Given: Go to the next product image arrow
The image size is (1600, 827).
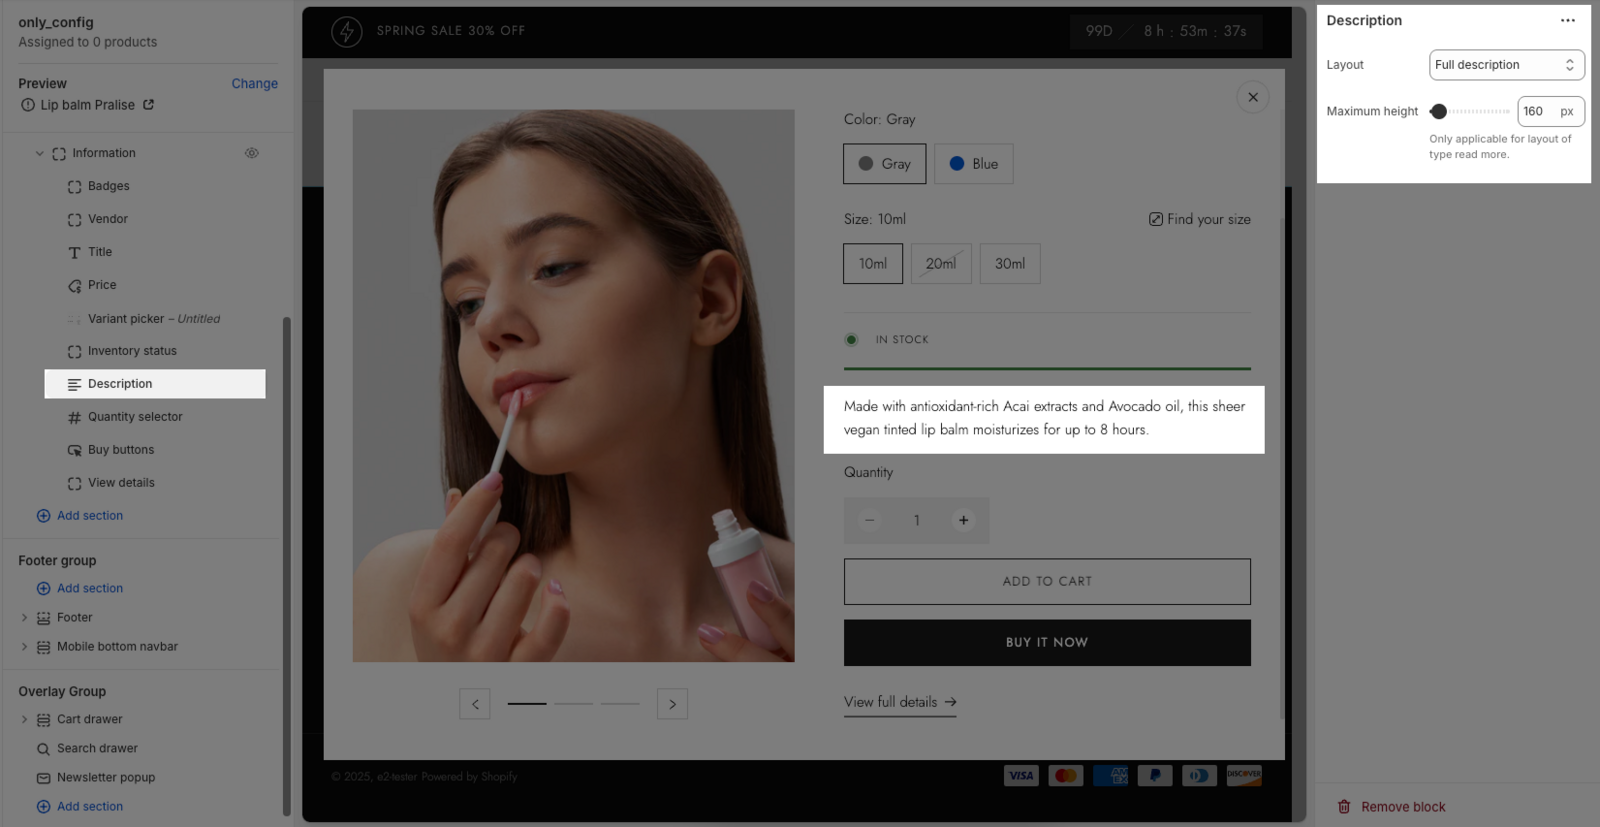Looking at the screenshot, I should [x=672, y=704].
